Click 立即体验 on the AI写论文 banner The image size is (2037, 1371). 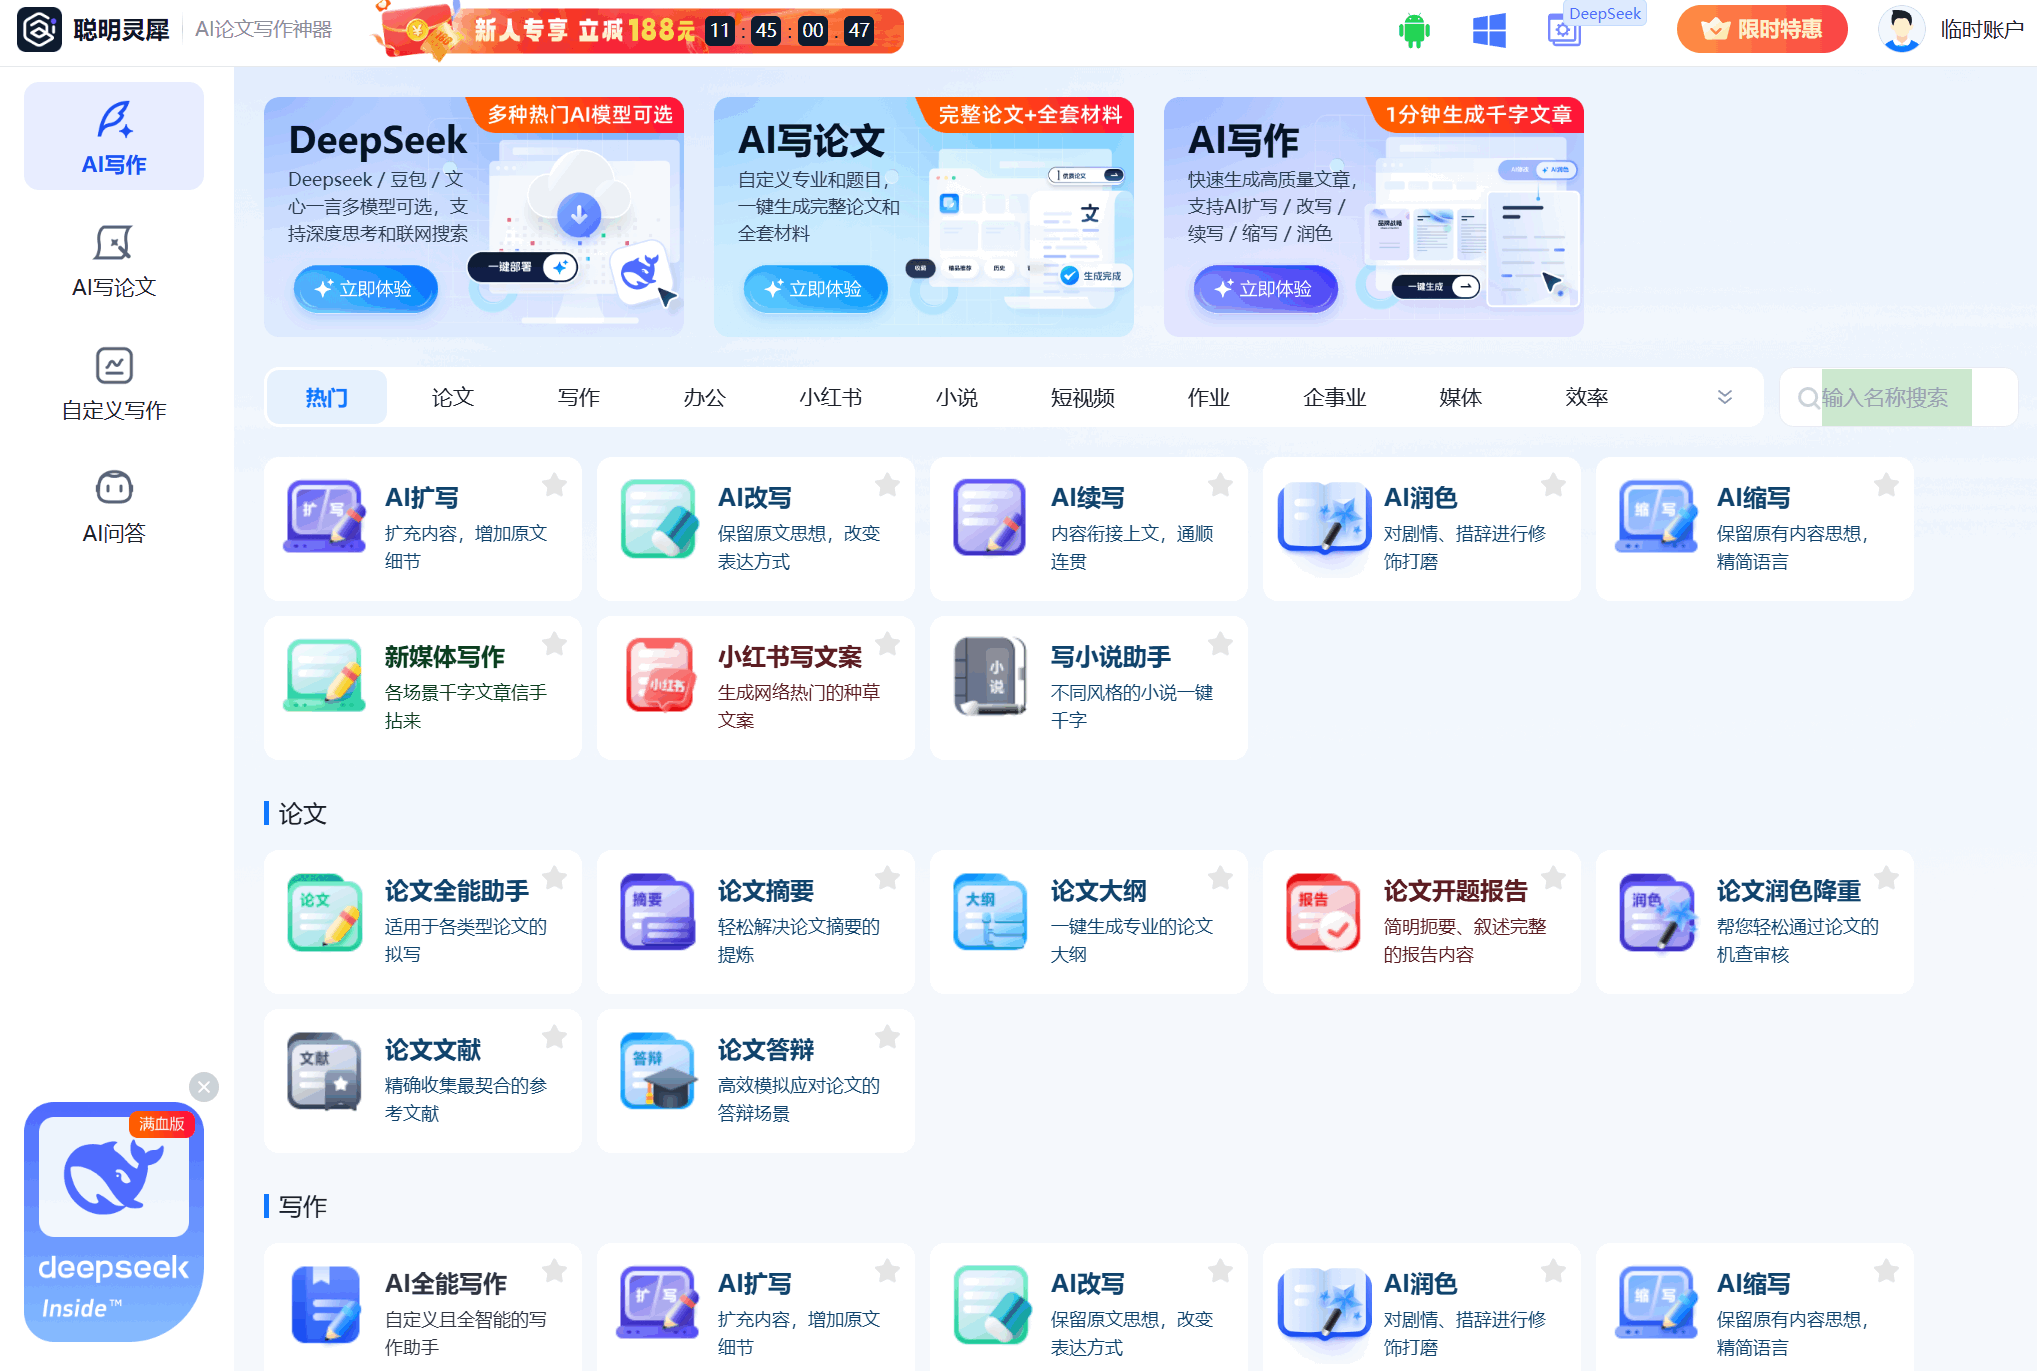pyautogui.click(x=816, y=289)
